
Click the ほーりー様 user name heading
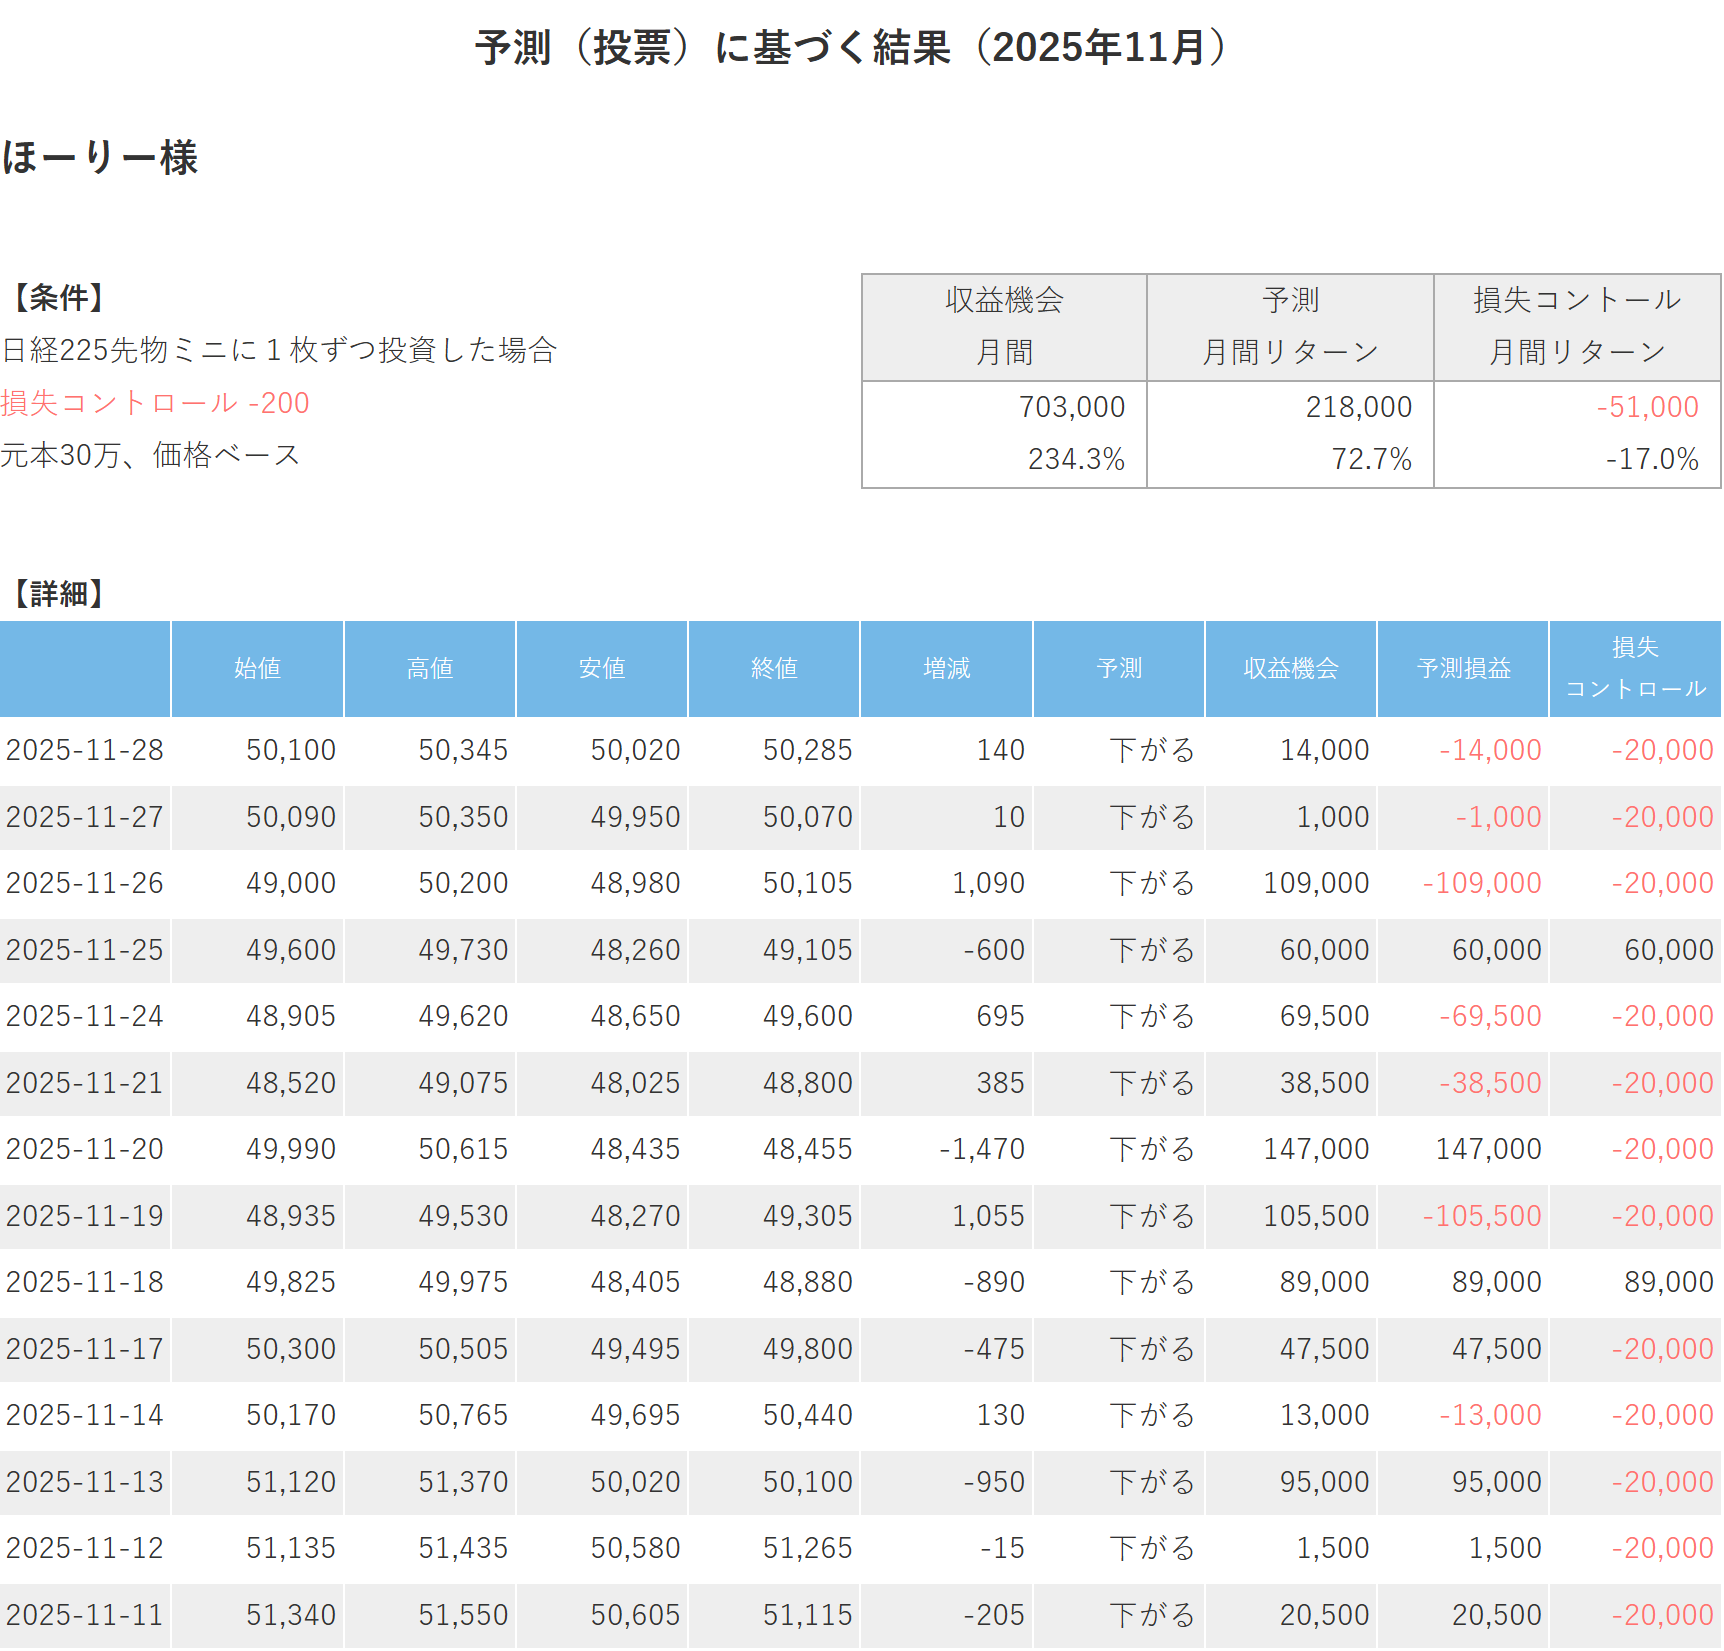(x=100, y=158)
